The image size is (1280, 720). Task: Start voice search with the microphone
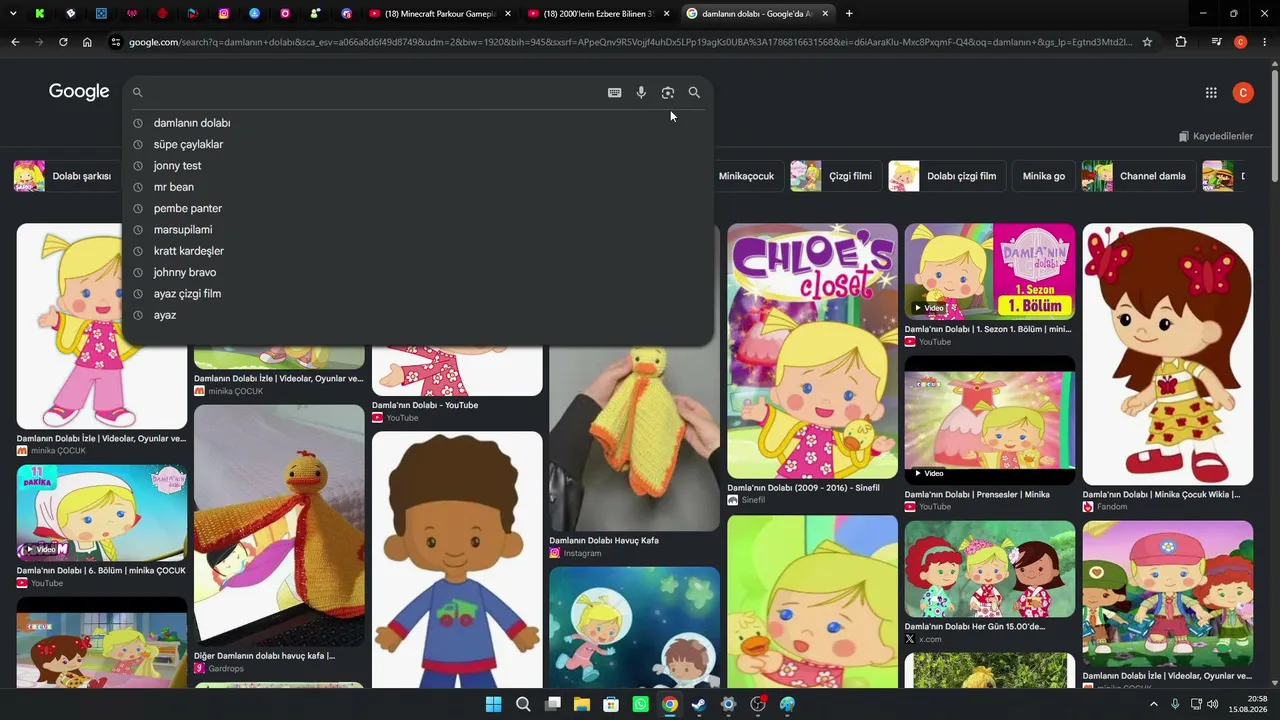pos(641,93)
